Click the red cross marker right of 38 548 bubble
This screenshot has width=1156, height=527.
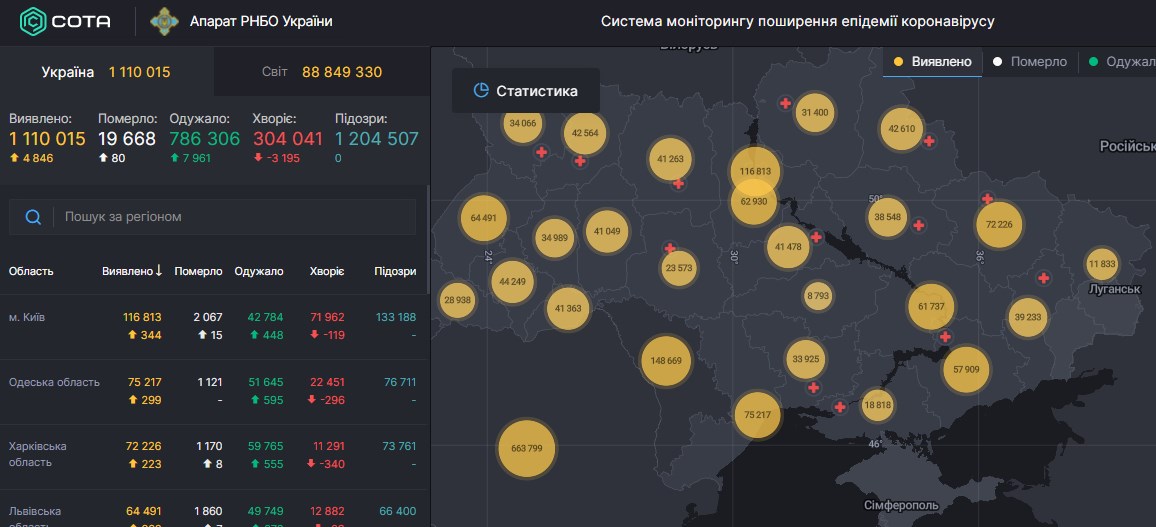(x=919, y=226)
